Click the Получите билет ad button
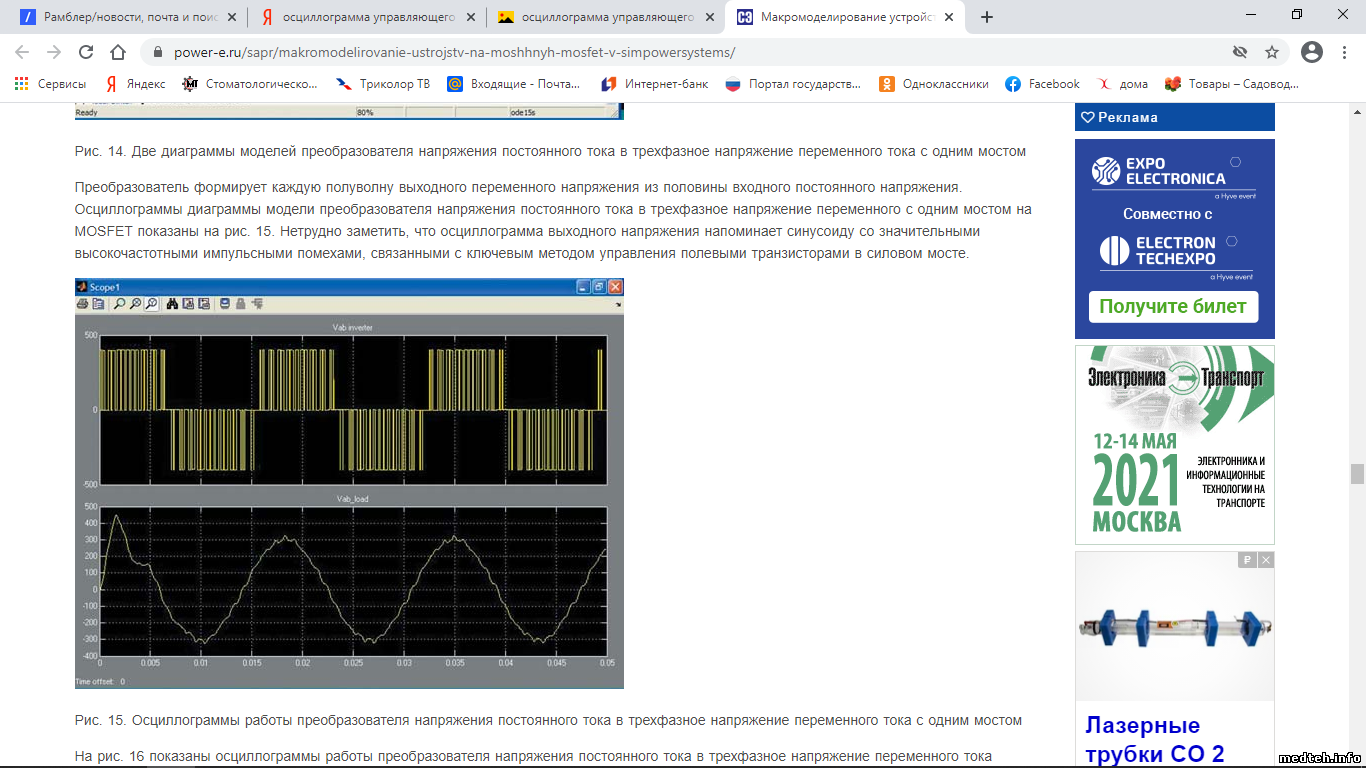The image size is (1366, 768). click(1173, 307)
